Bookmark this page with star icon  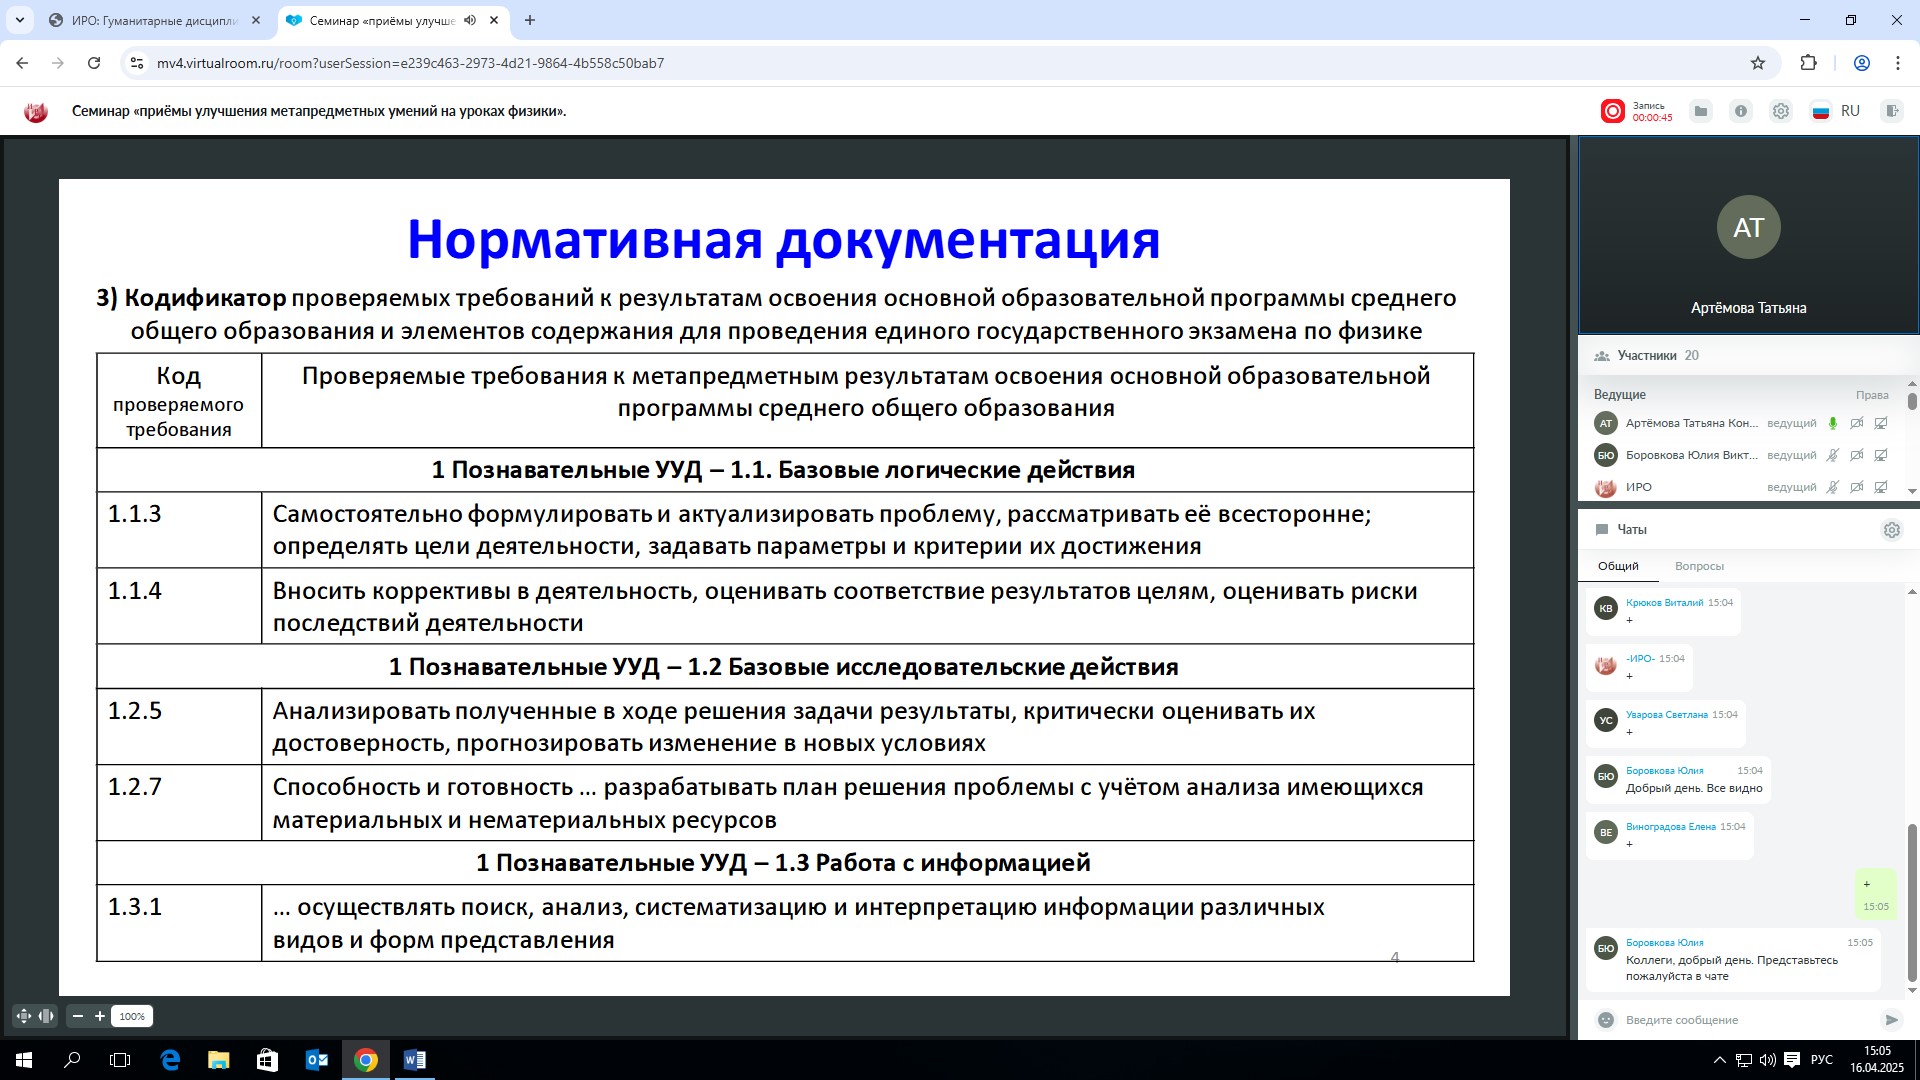click(1758, 63)
